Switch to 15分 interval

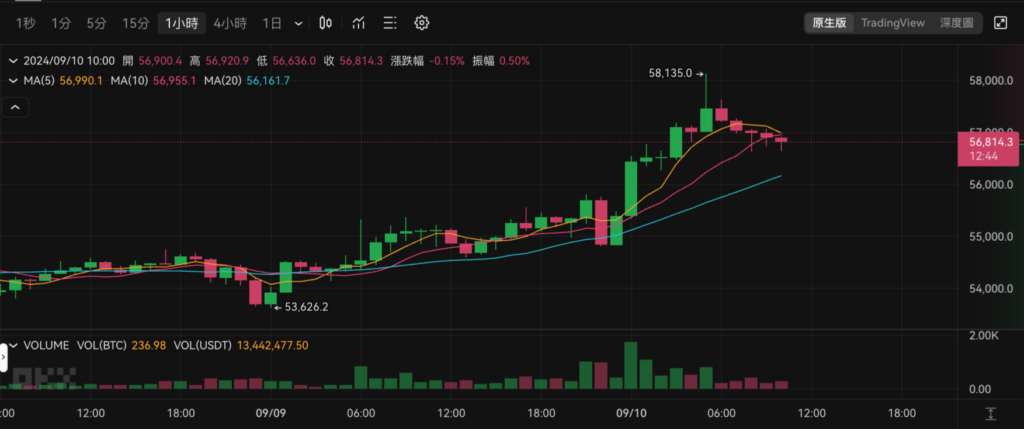pyautogui.click(x=136, y=24)
